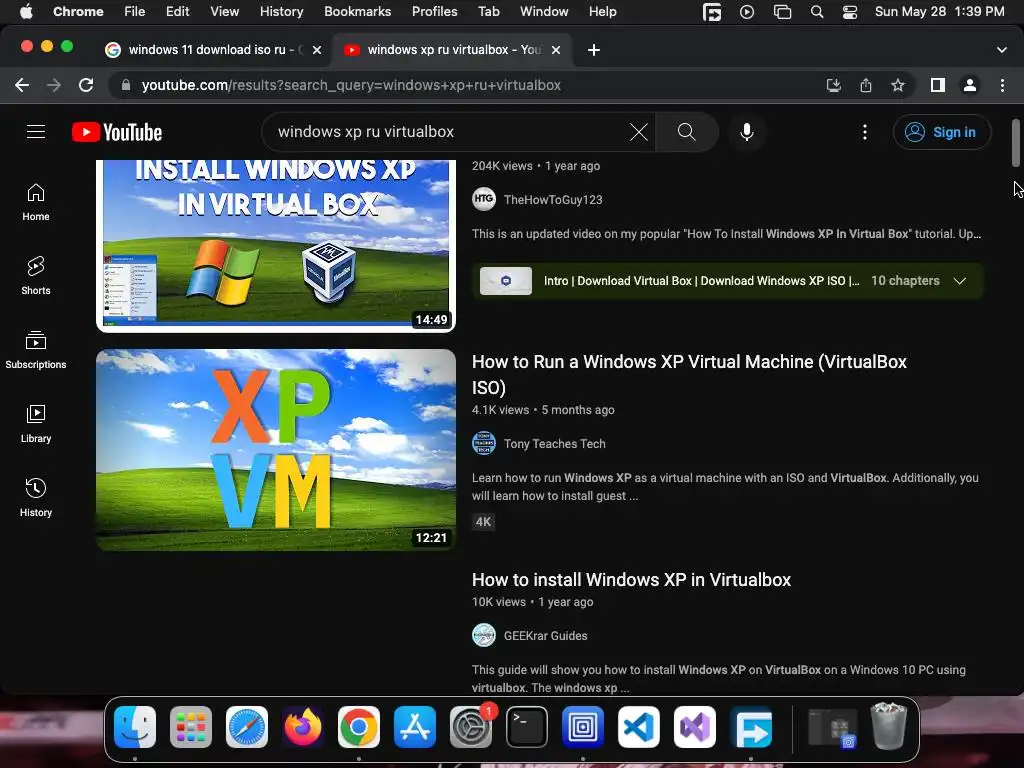Reload the current page
The height and width of the screenshot is (768, 1024).
(86, 85)
